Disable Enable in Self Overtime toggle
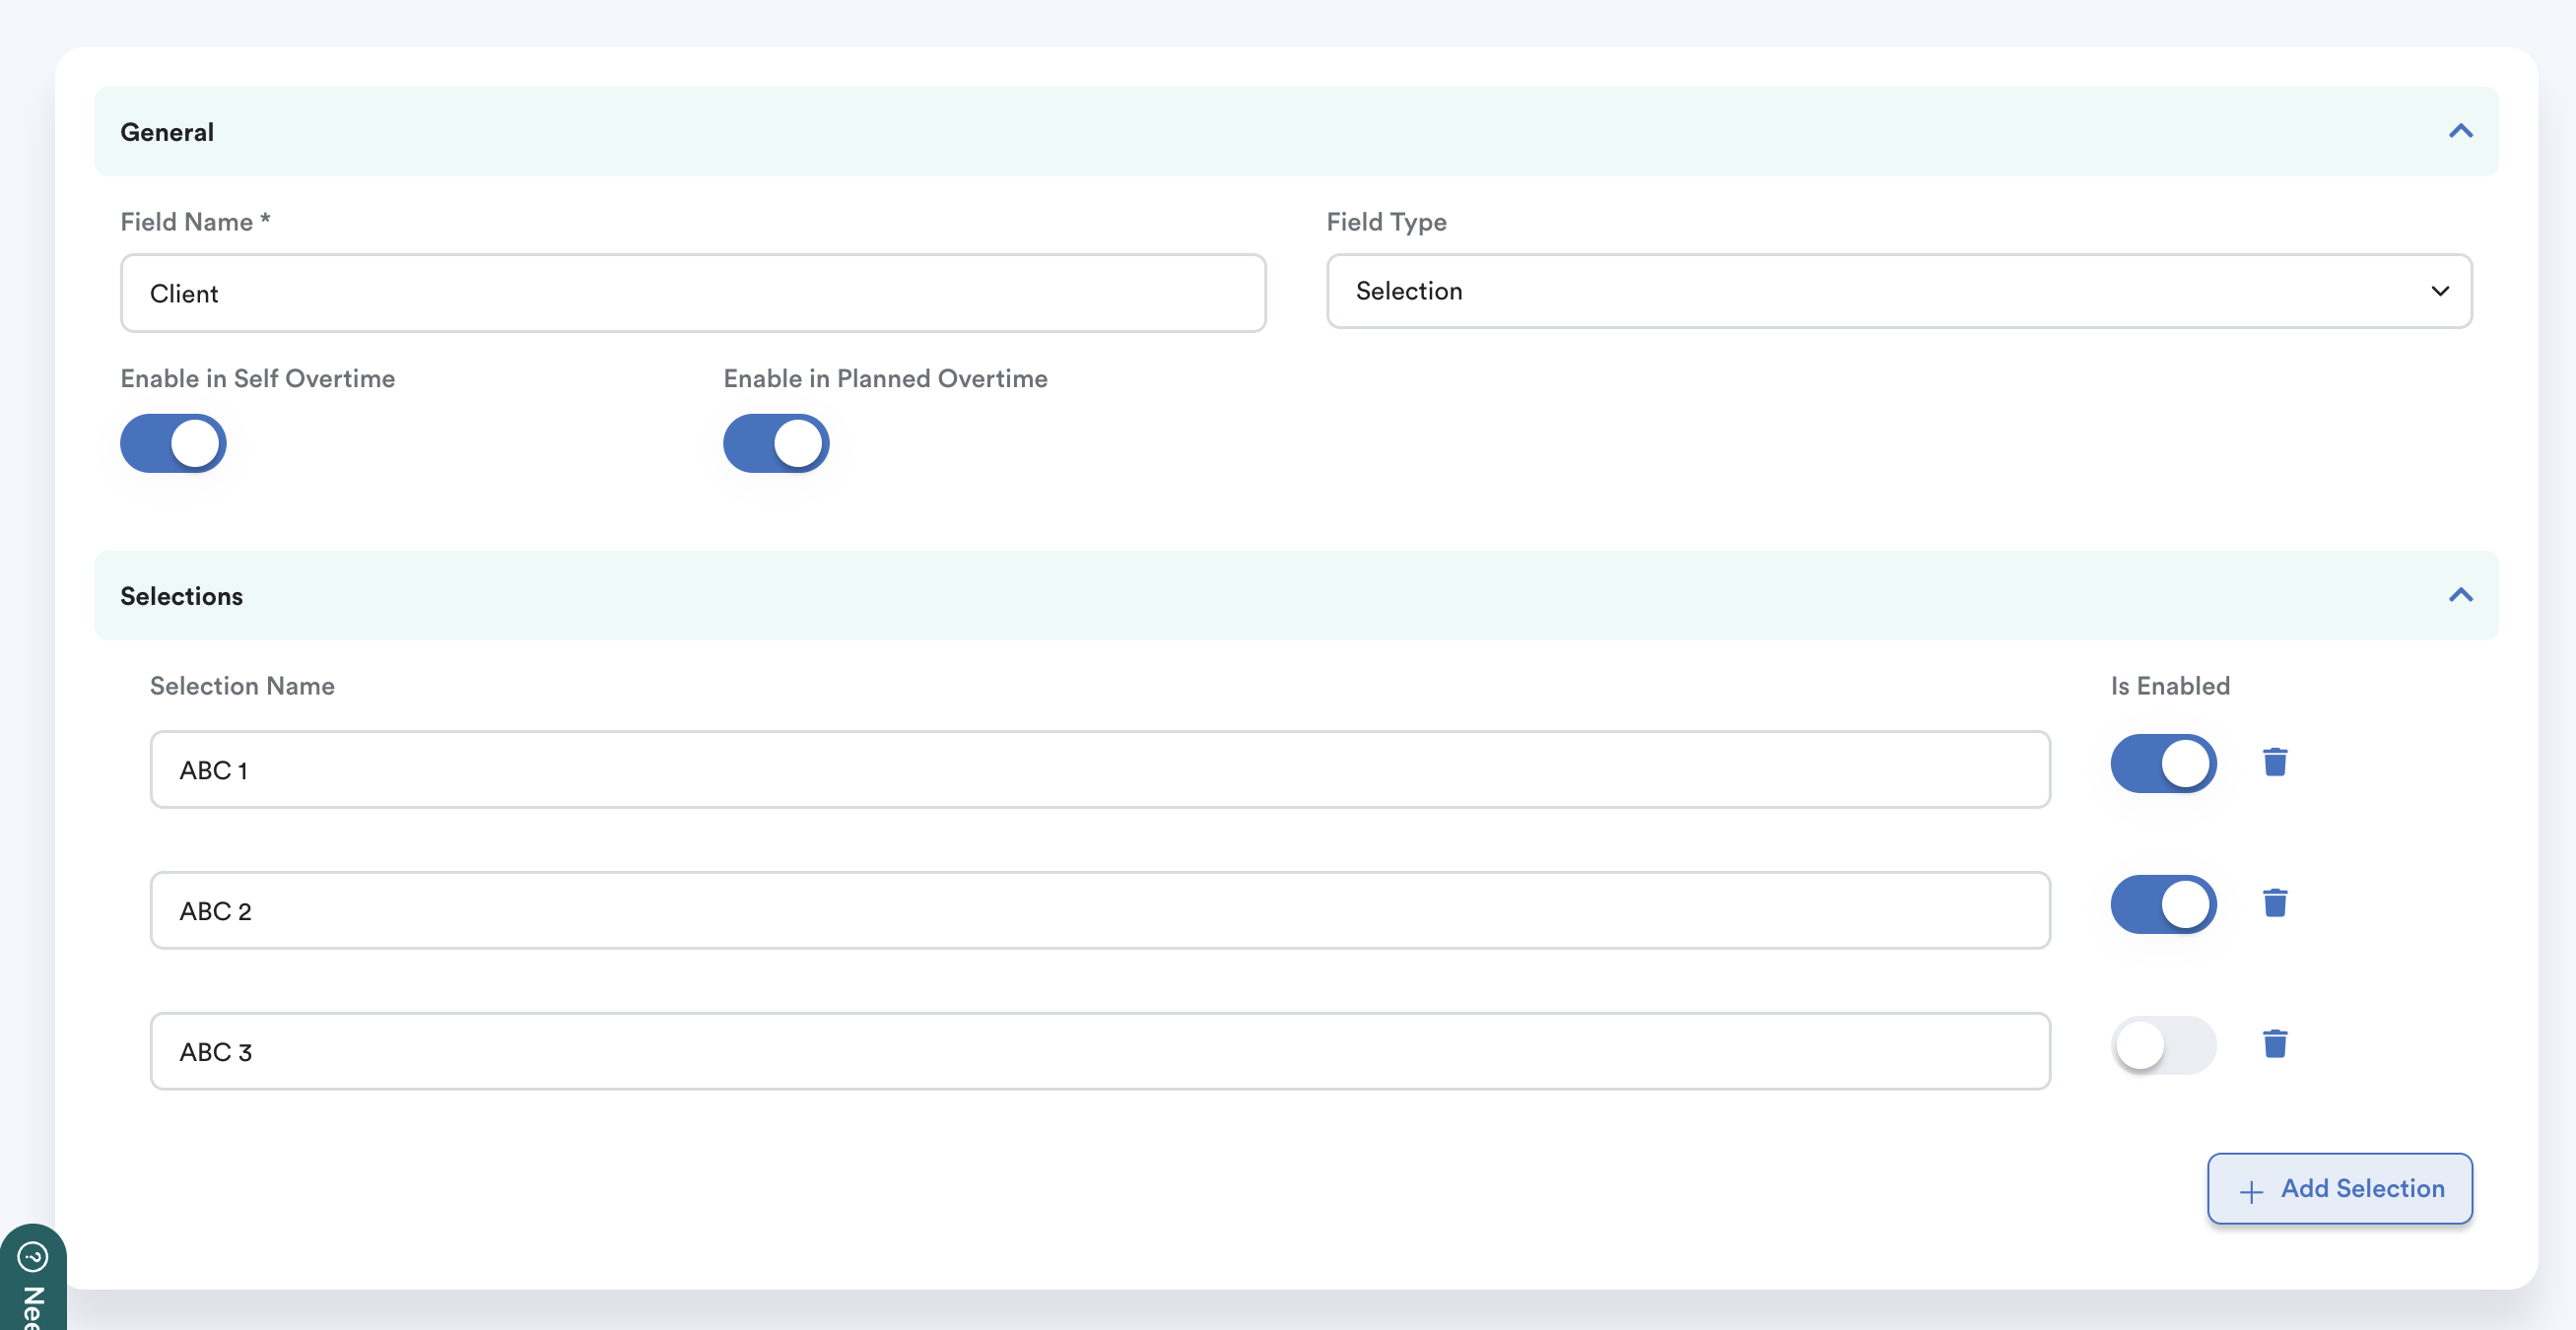 click(x=173, y=444)
